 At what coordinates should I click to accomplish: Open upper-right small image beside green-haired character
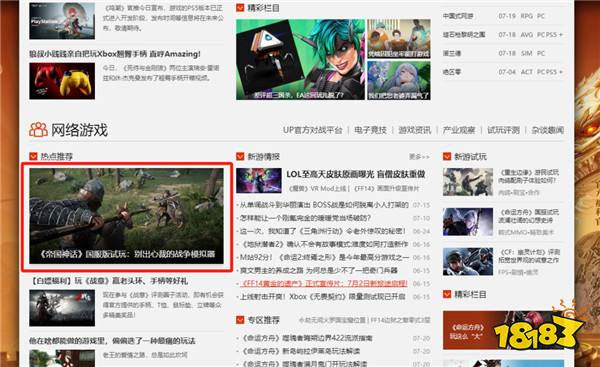pos(399,39)
